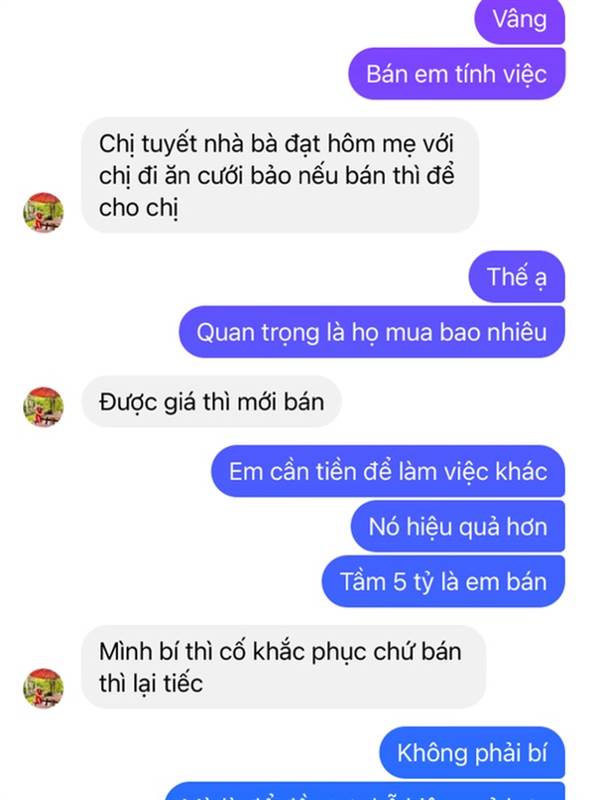Select the 'Không phải bí' sent bubble
The image size is (600, 800).
472,753
